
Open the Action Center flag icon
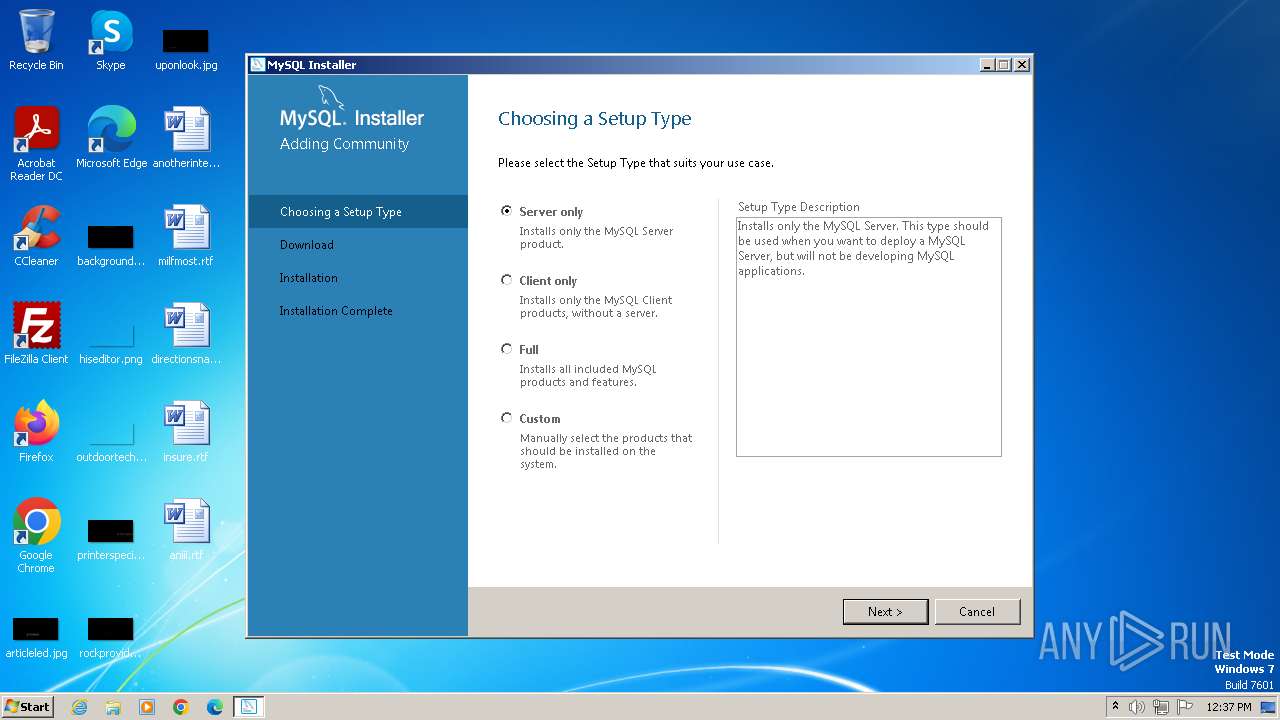pos(1185,707)
